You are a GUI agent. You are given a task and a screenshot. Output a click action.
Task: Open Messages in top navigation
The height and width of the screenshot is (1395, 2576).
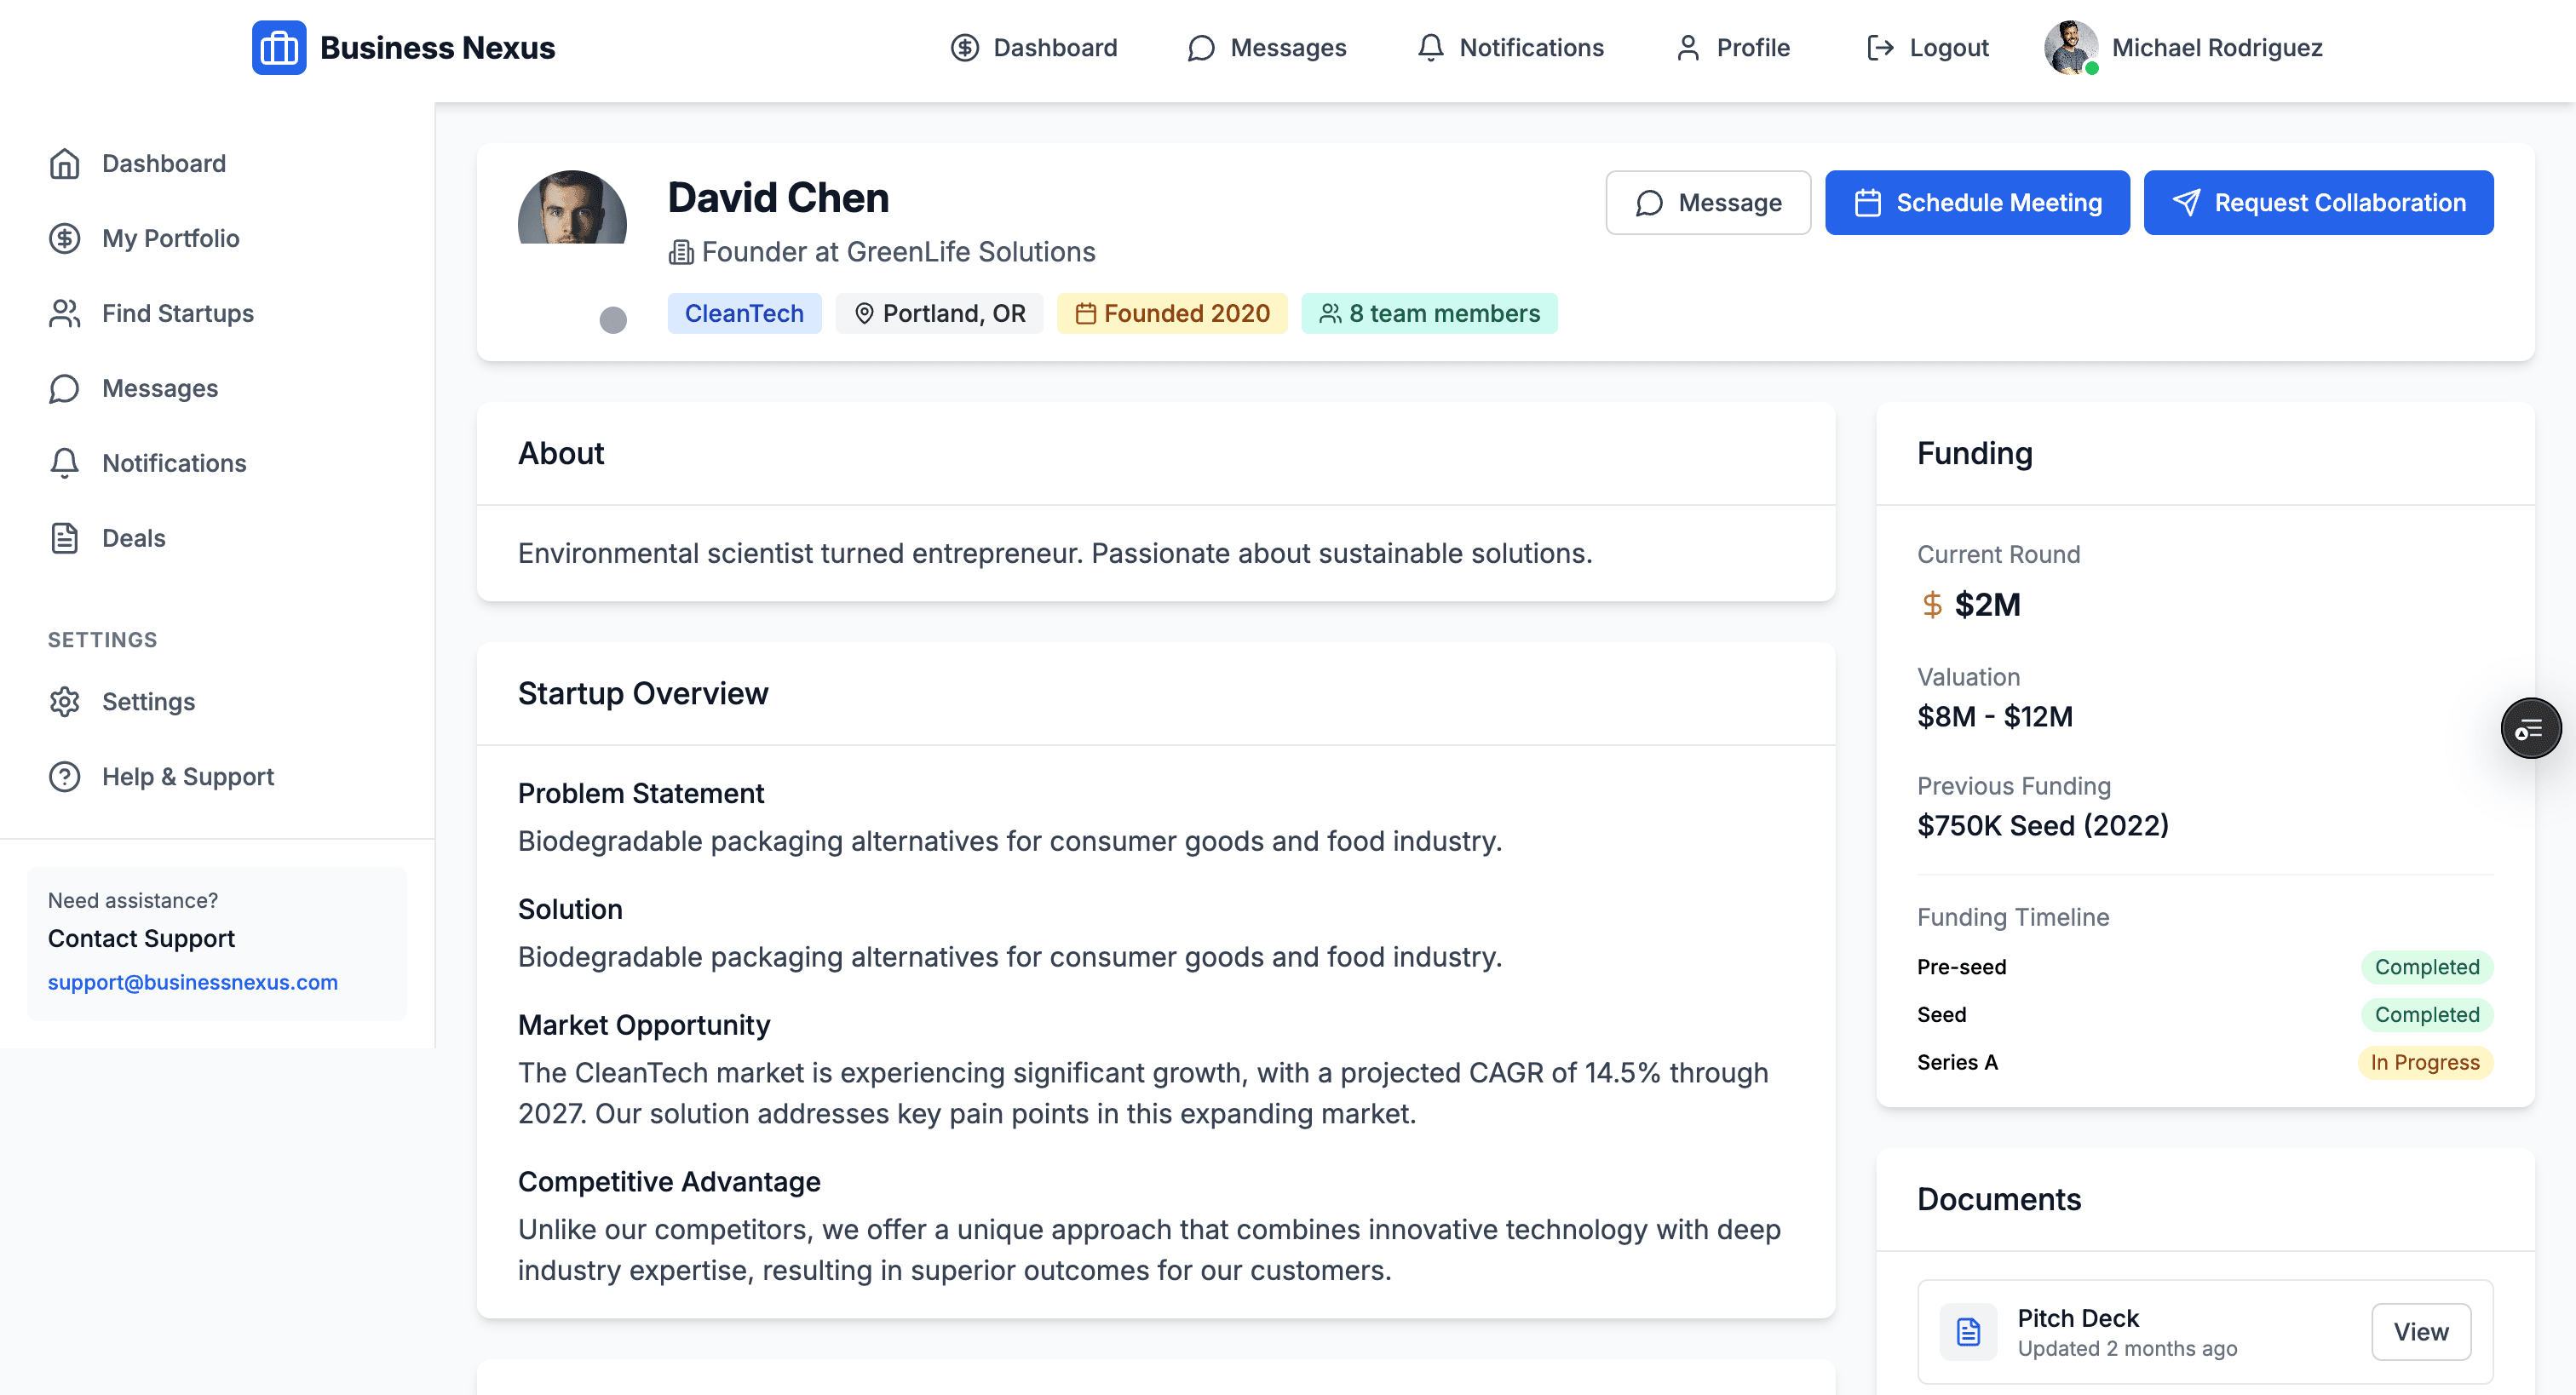pos(1266,47)
